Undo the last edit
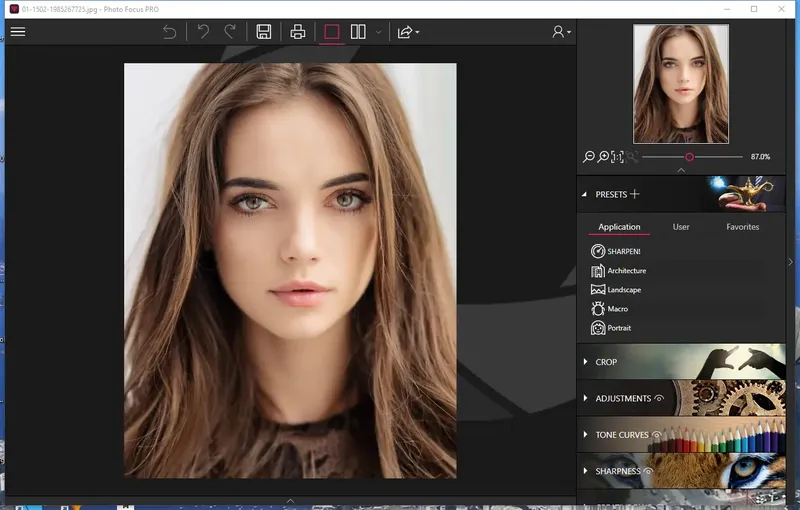Image resolution: width=800 pixels, height=510 pixels. (203, 32)
